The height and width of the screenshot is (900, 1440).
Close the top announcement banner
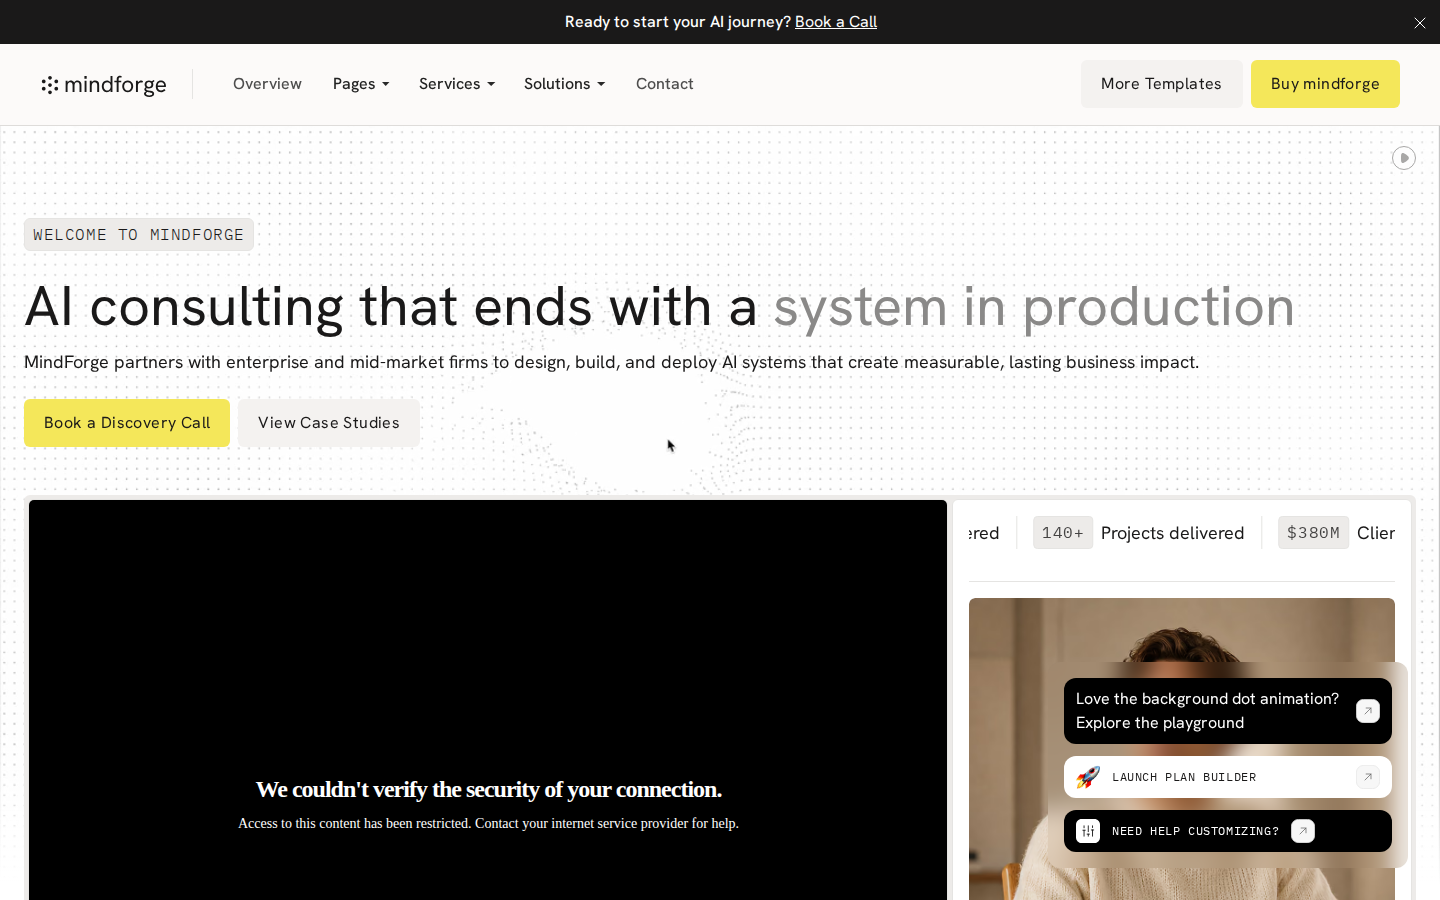pyautogui.click(x=1419, y=22)
